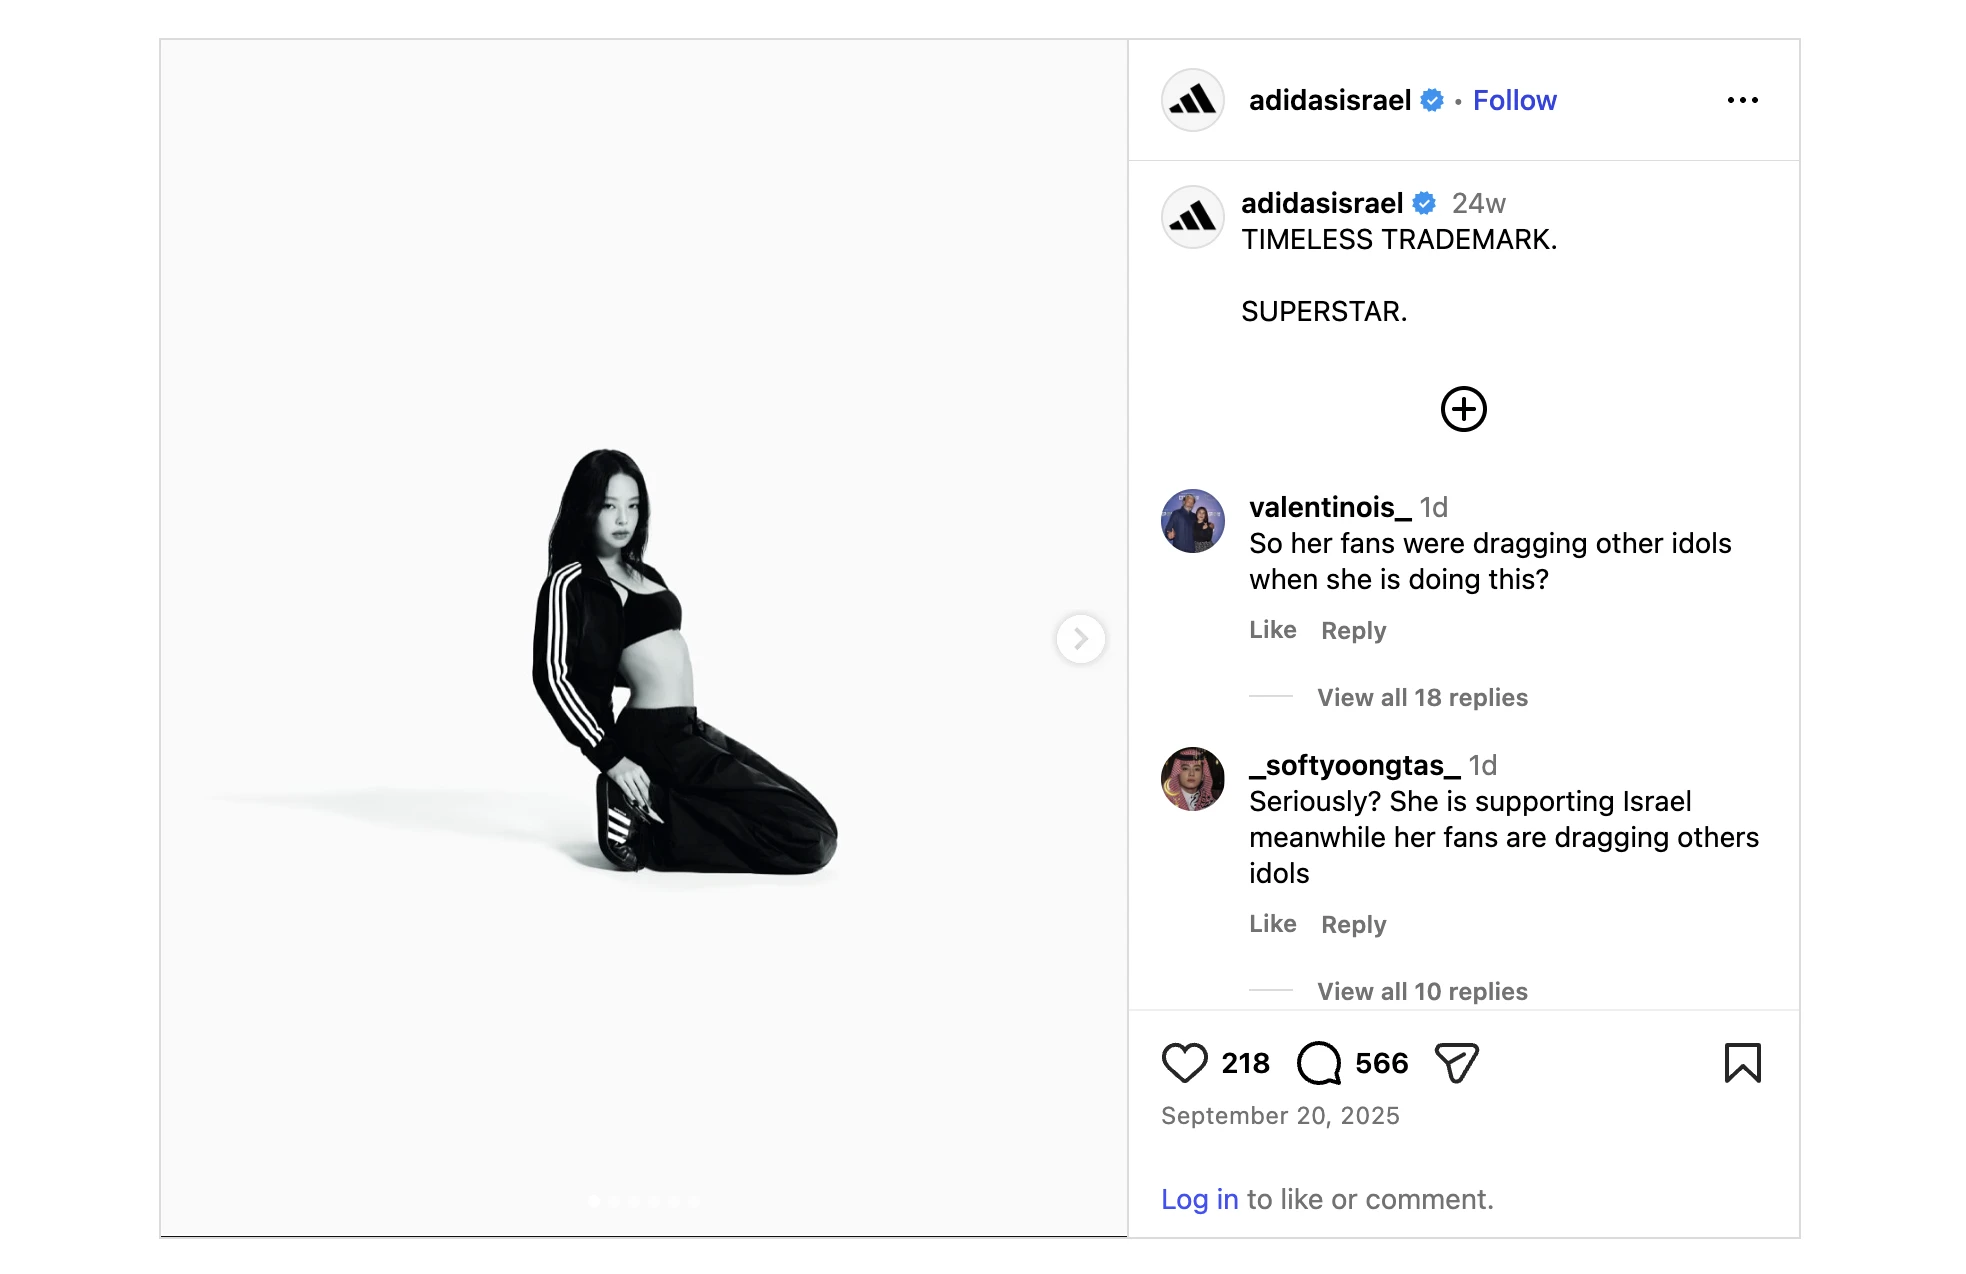Viewport: 1966px width, 1274px height.
Task: Expand all 18 replies under valentinois_'s comment
Action: [1422, 697]
